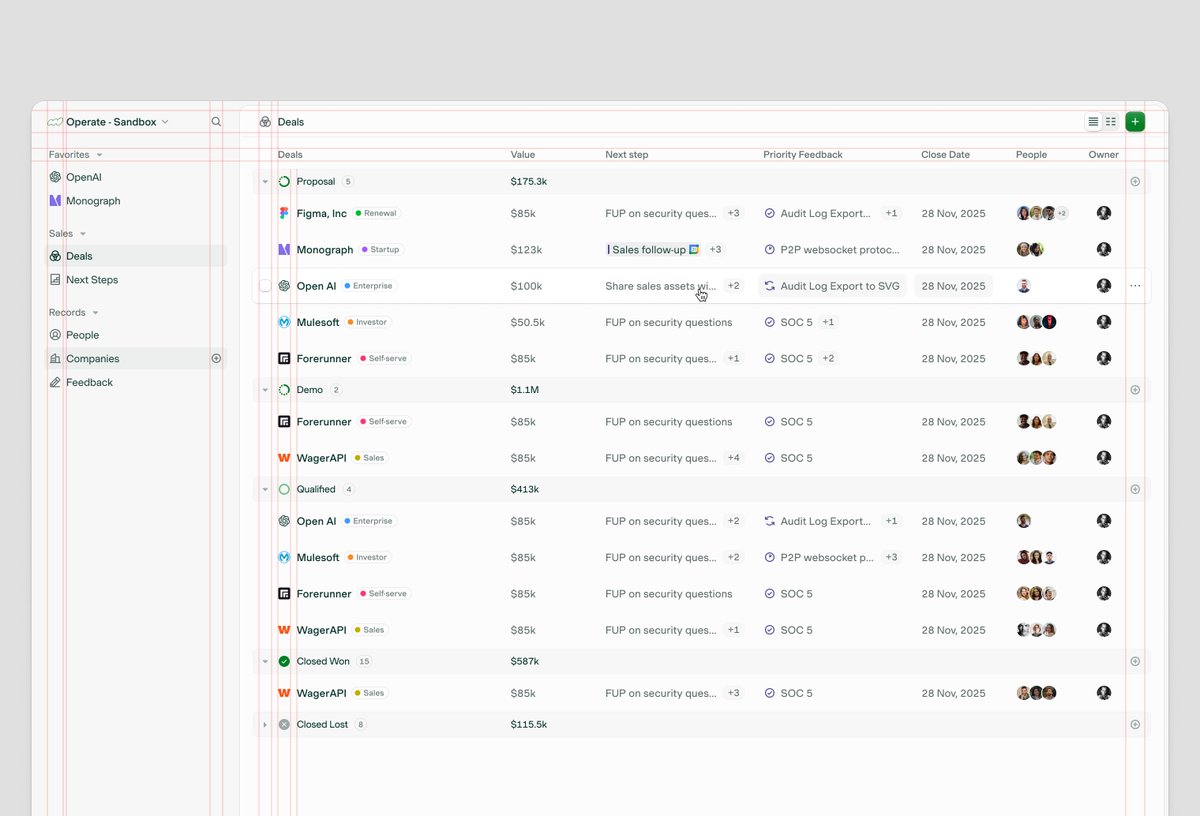1200x816 pixels.
Task: Add a deal to the Closed Won group
Action: click(x=1135, y=662)
